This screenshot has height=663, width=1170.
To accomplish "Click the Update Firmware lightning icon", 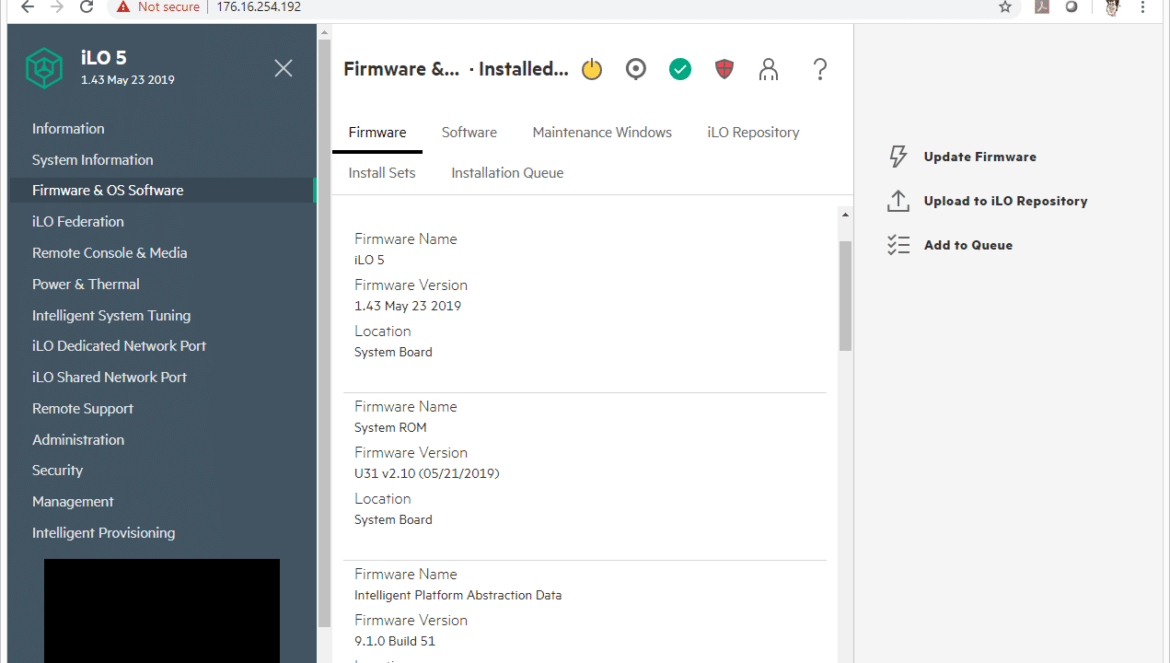I will (898, 157).
